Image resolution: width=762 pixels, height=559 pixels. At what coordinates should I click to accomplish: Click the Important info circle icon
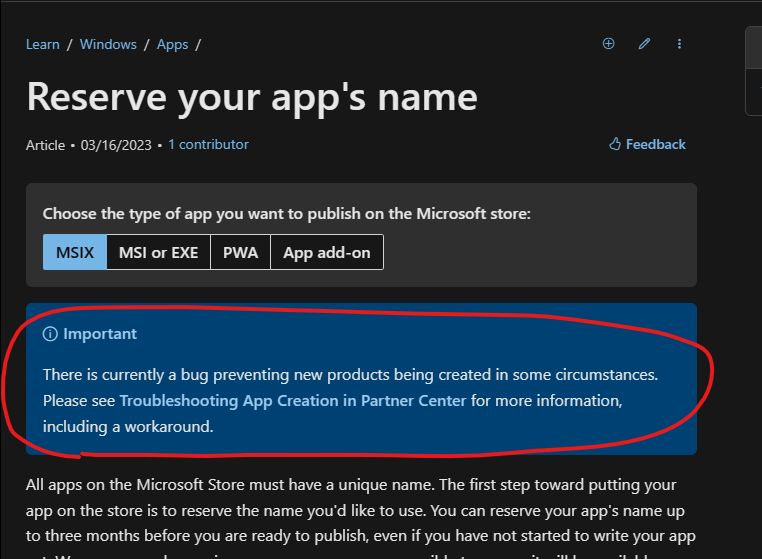[x=50, y=334]
